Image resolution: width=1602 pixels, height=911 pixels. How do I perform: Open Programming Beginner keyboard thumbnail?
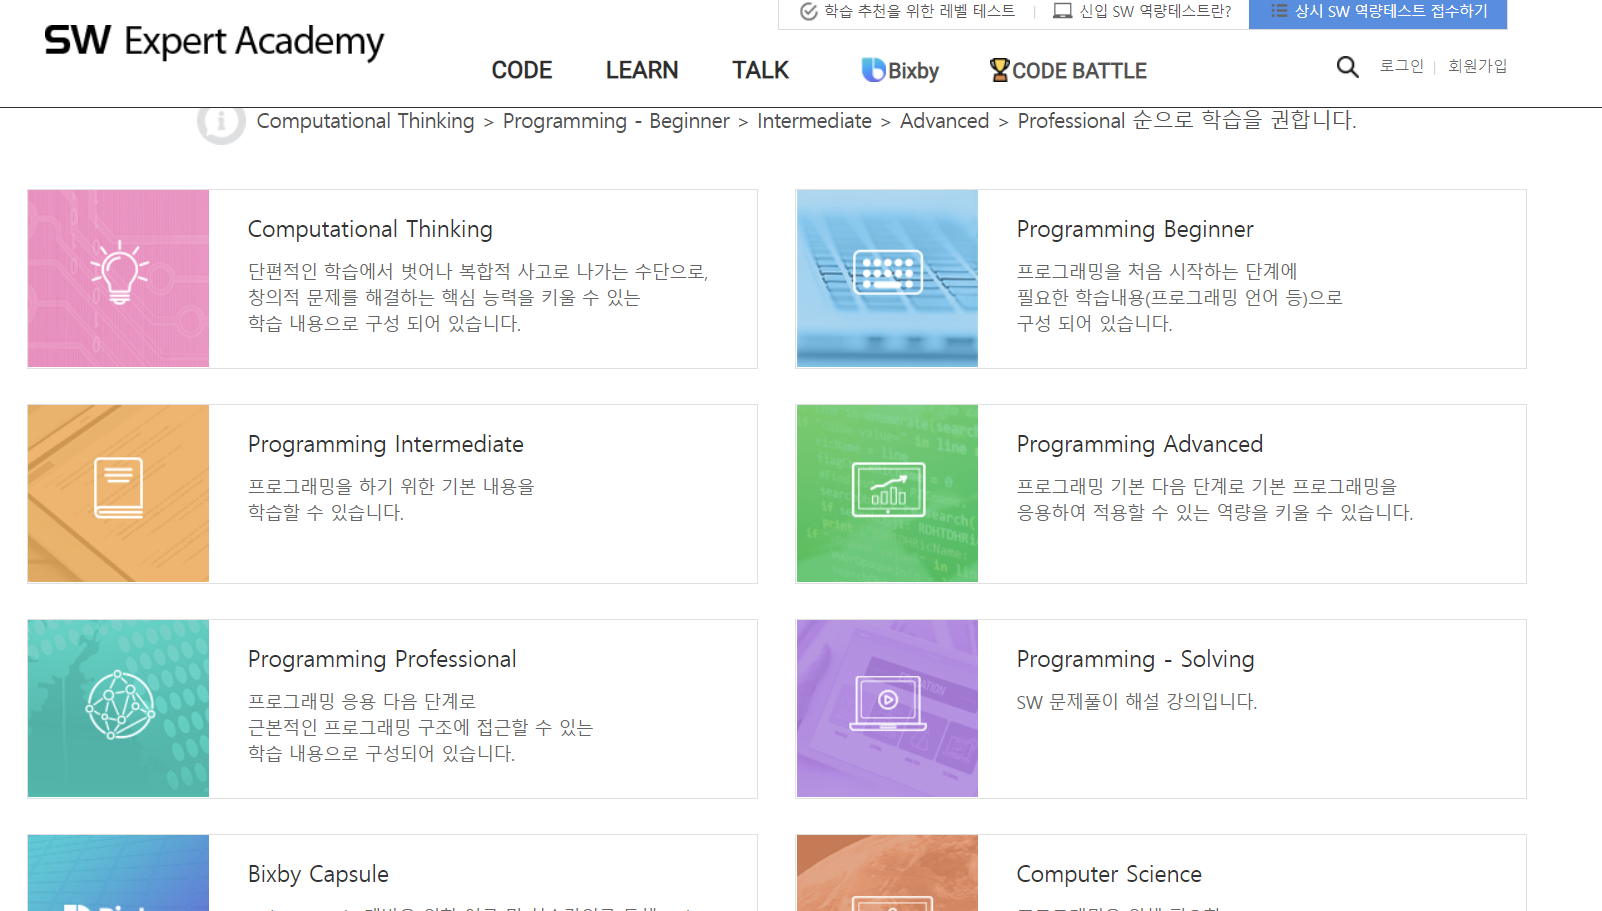(x=887, y=278)
